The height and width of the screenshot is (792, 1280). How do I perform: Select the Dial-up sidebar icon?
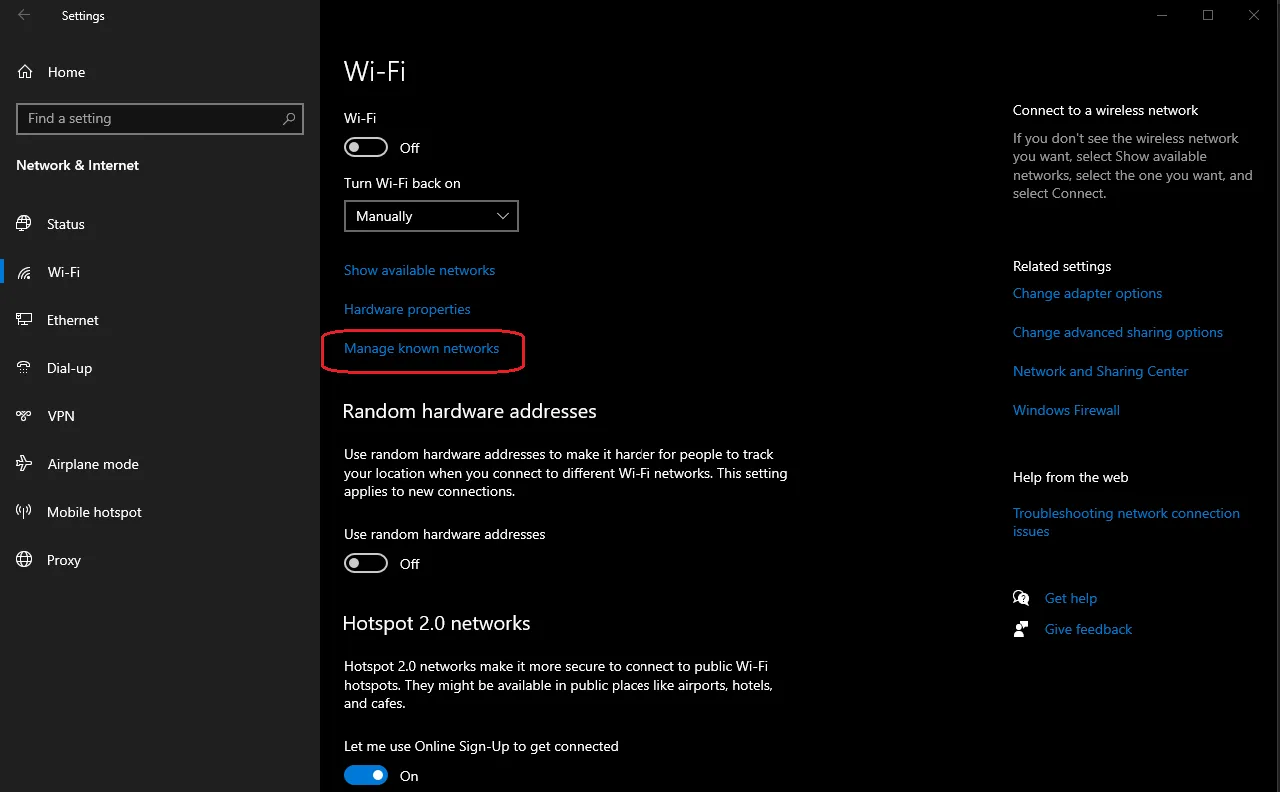[23, 368]
